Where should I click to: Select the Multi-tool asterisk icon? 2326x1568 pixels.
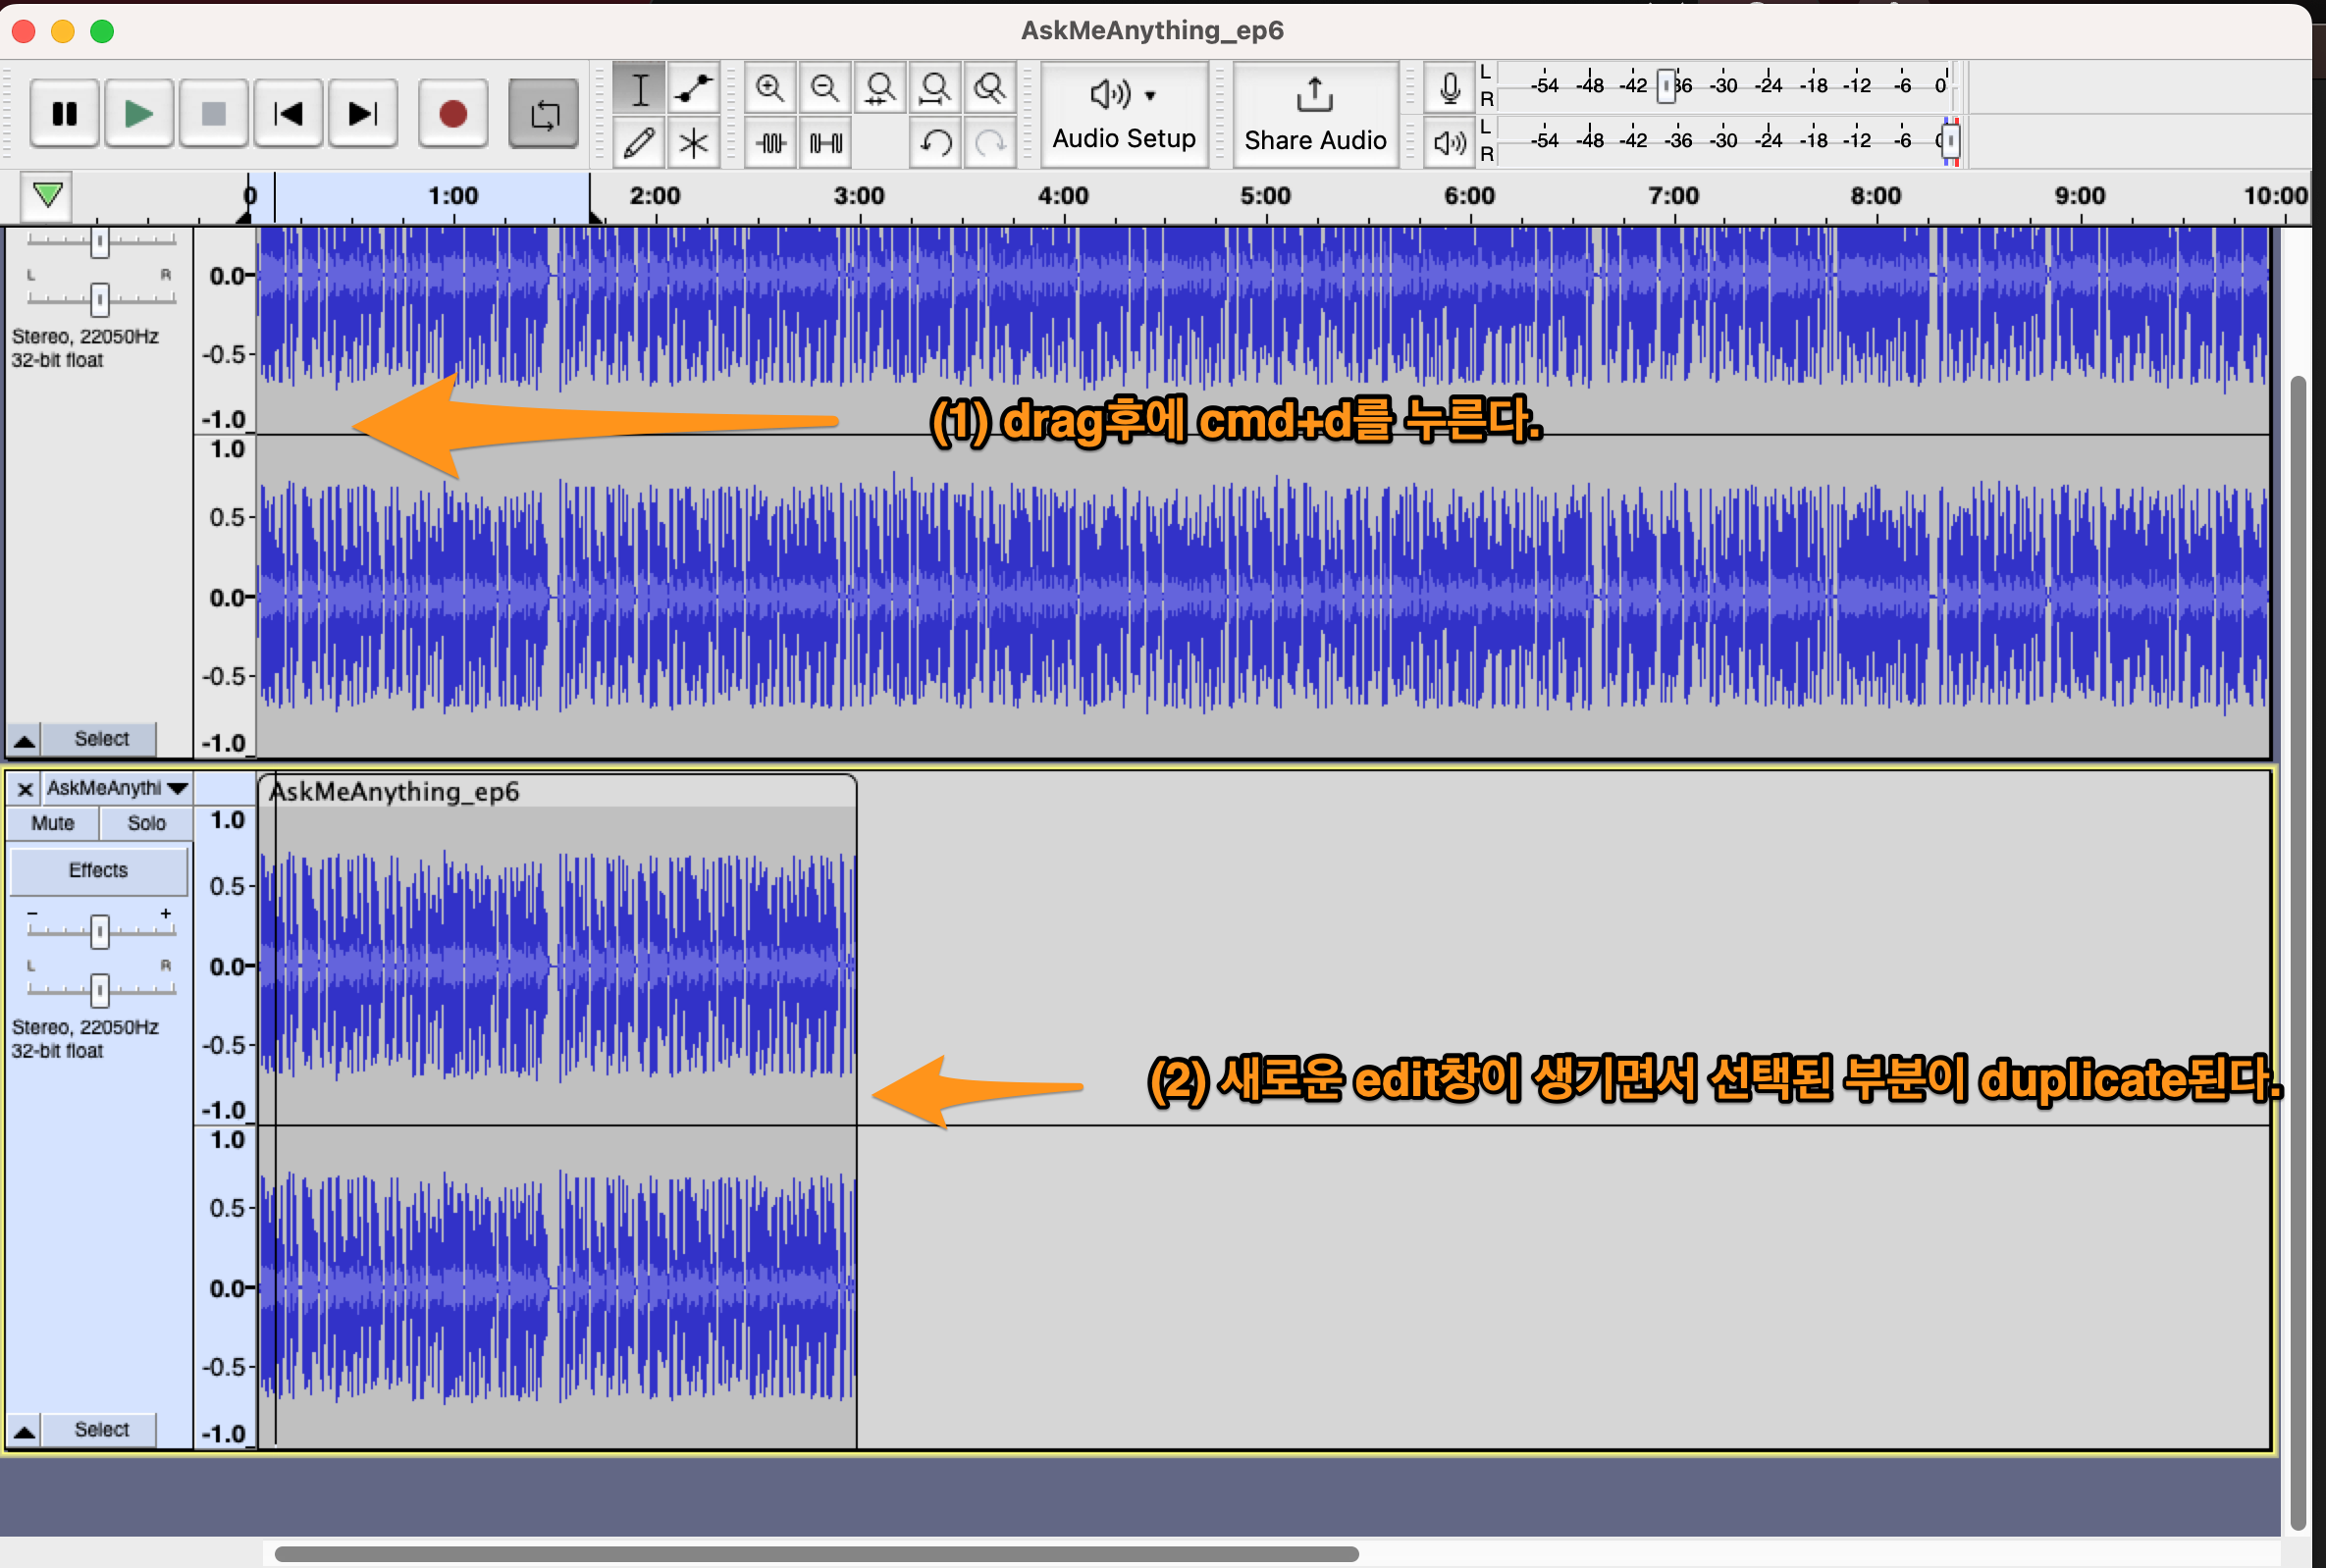click(693, 143)
